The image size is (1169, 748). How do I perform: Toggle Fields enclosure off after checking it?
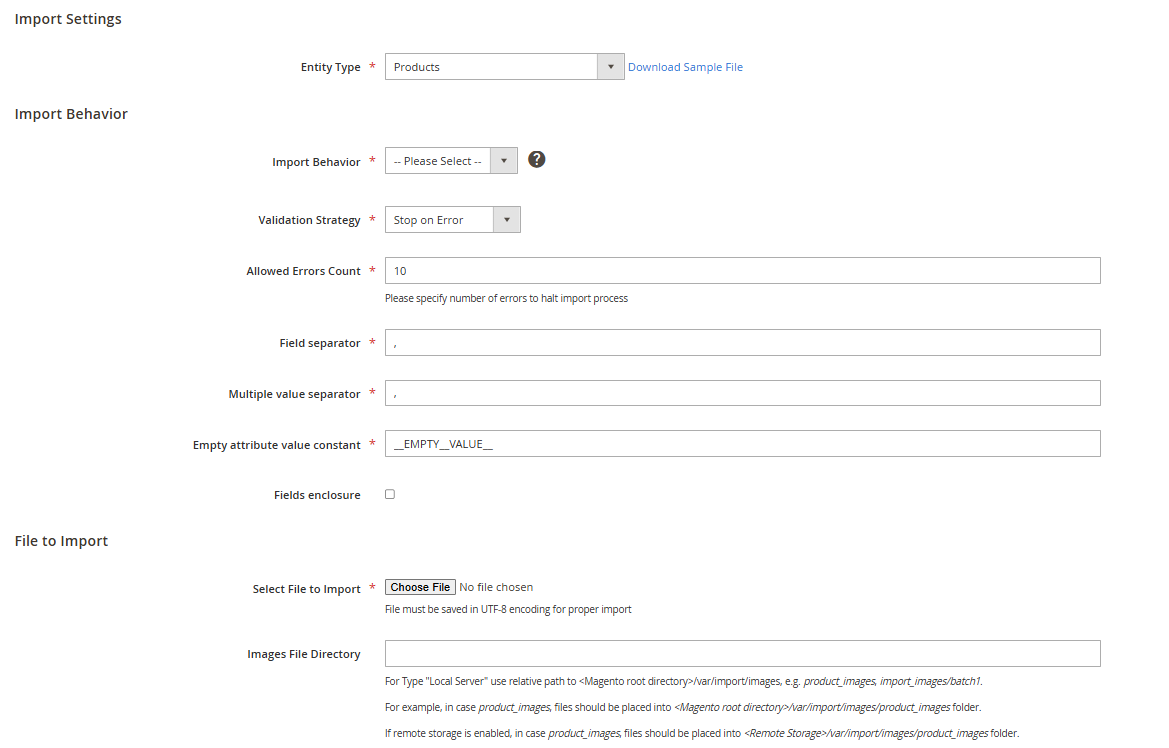pyautogui.click(x=389, y=493)
